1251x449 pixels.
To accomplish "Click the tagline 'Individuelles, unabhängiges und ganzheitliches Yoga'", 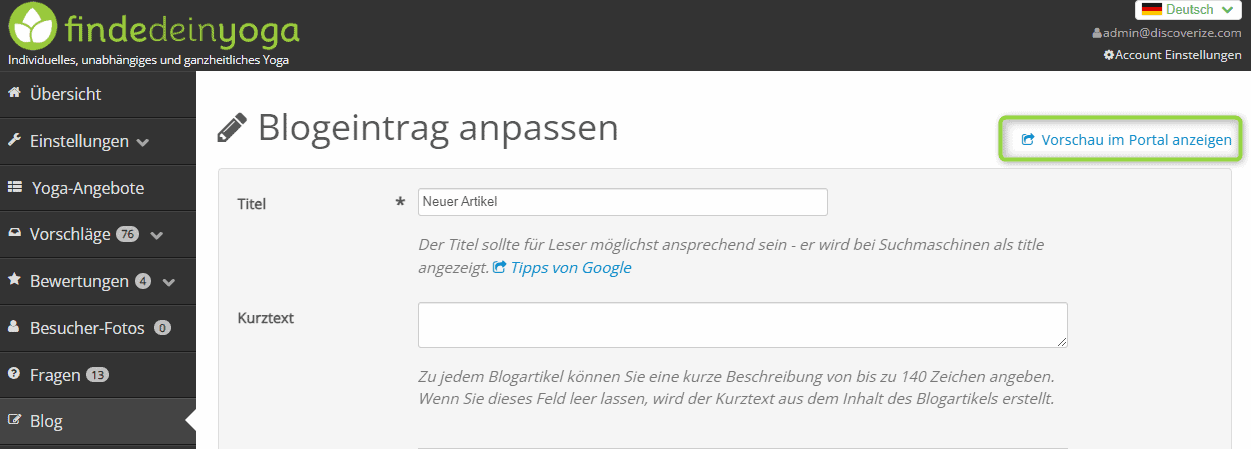I will 148,60.
